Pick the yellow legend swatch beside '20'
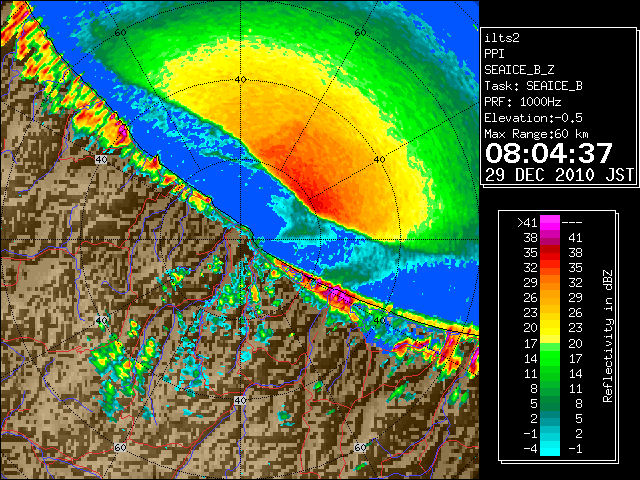Image resolution: width=640 pixels, height=480 pixels. tap(550, 328)
